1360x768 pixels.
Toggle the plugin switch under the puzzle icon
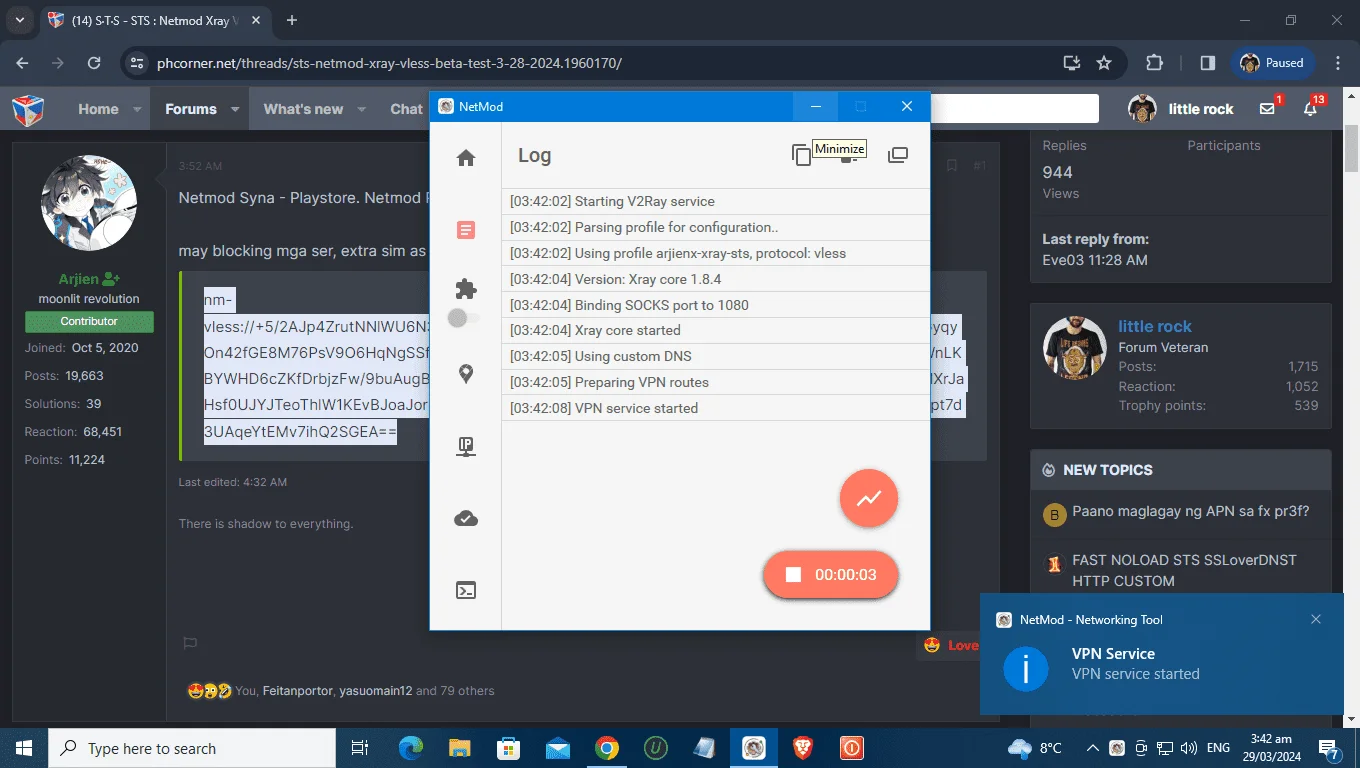(463, 318)
